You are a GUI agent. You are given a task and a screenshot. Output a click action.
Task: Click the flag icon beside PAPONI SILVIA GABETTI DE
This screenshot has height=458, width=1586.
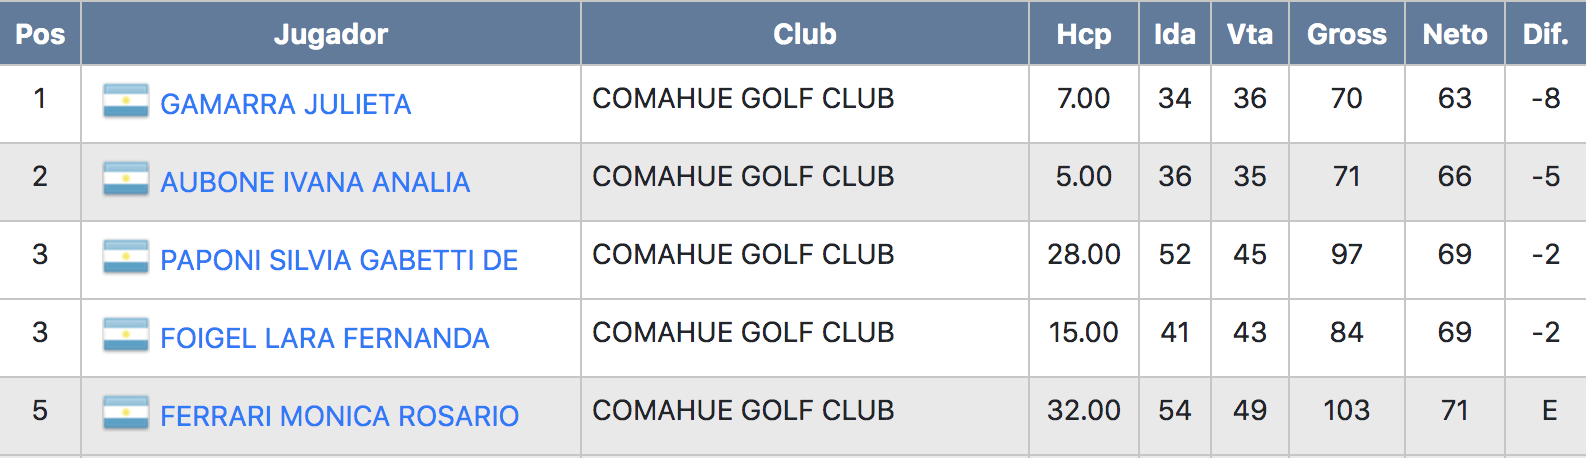(126, 257)
